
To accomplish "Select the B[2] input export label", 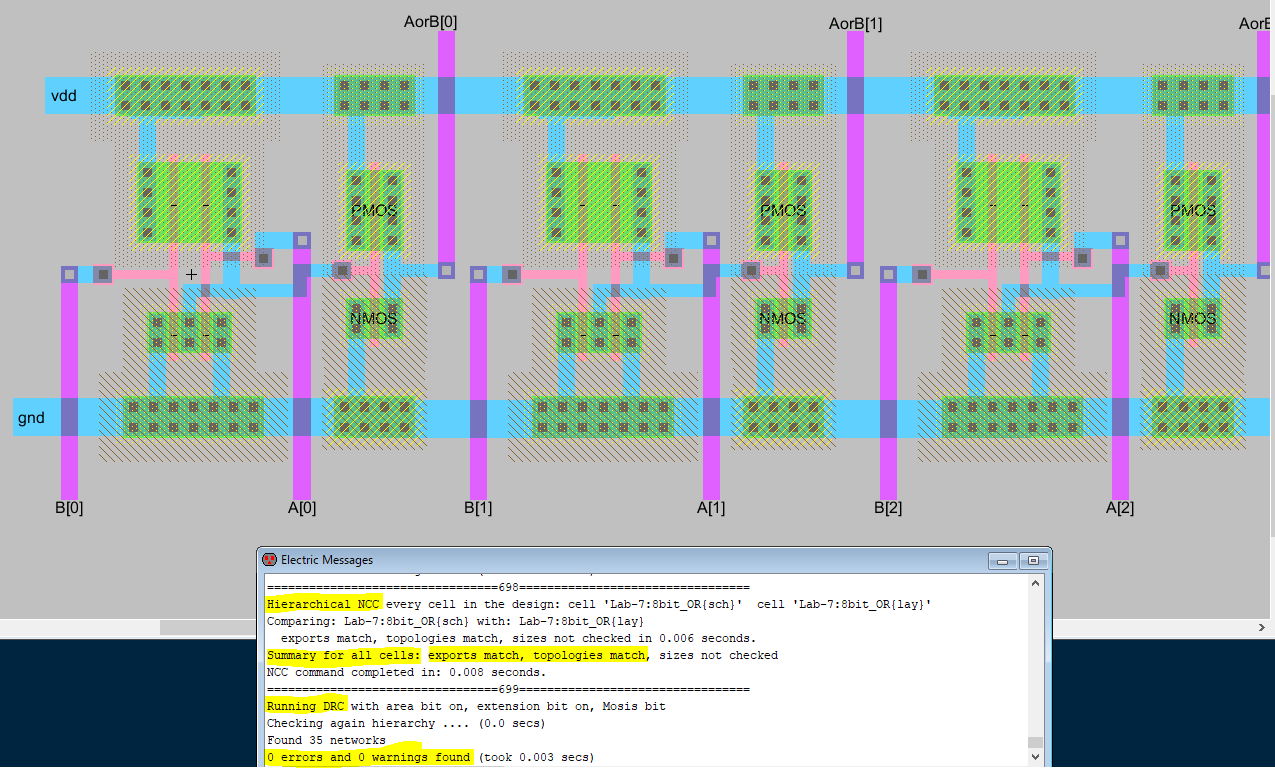I will point(888,507).
